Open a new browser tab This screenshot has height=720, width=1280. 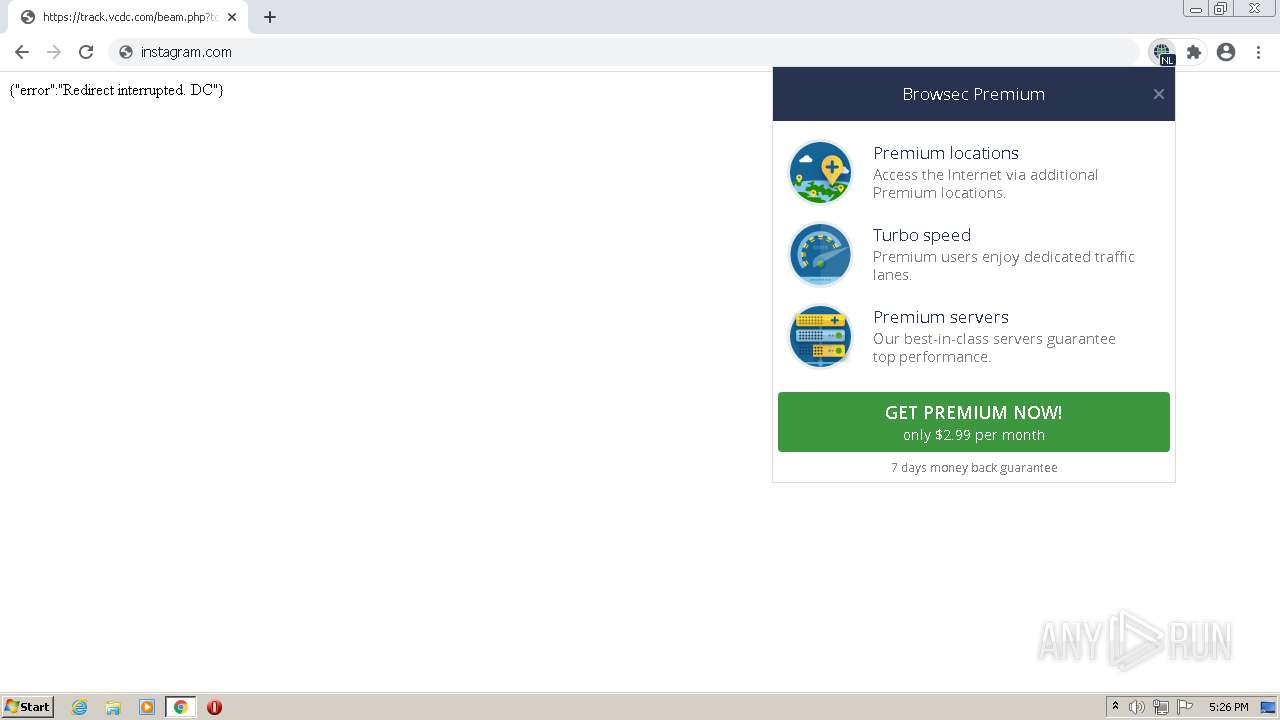click(270, 17)
